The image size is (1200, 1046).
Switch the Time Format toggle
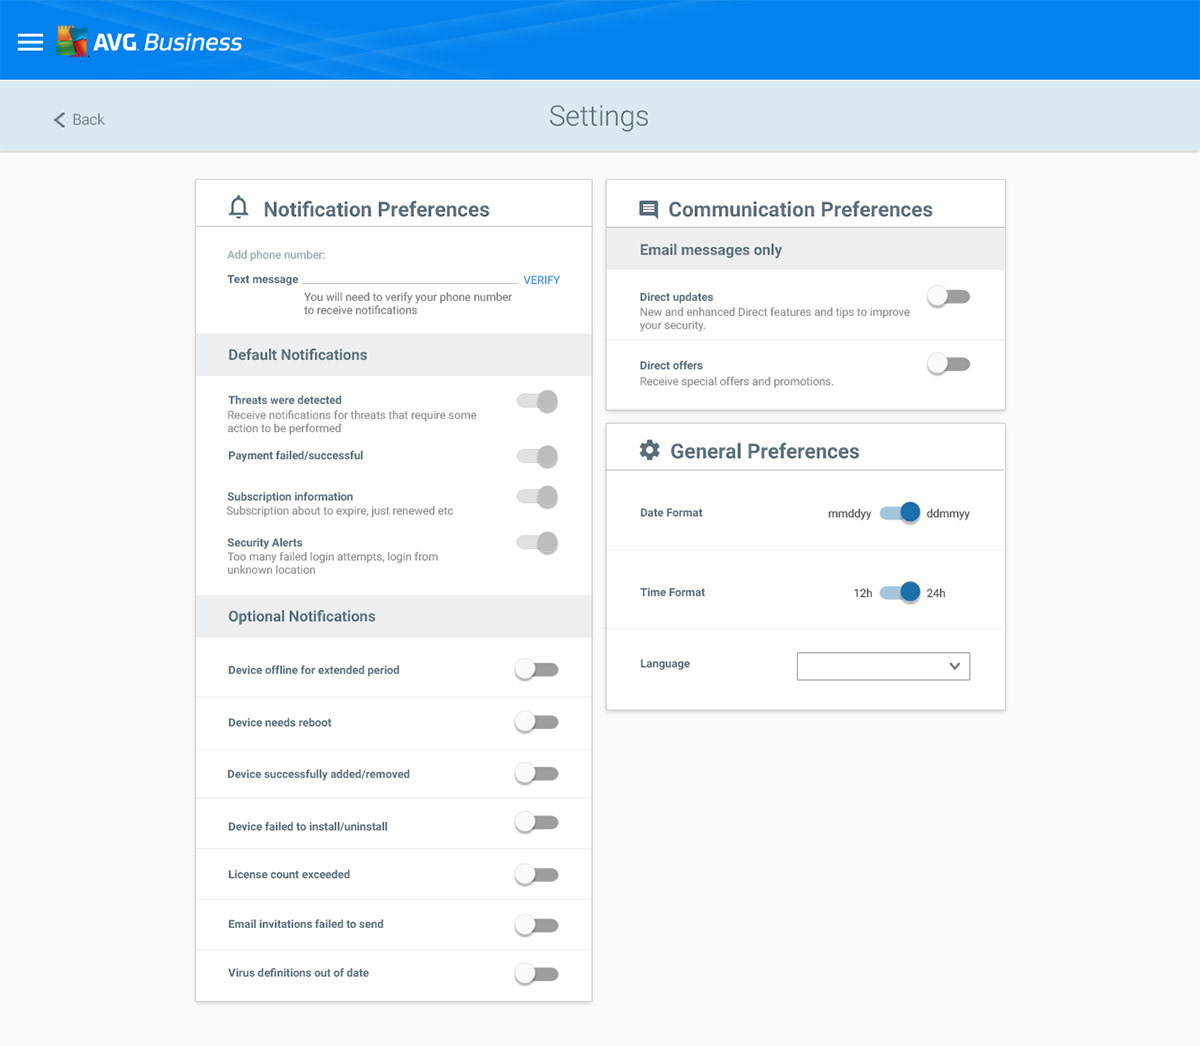click(900, 592)
